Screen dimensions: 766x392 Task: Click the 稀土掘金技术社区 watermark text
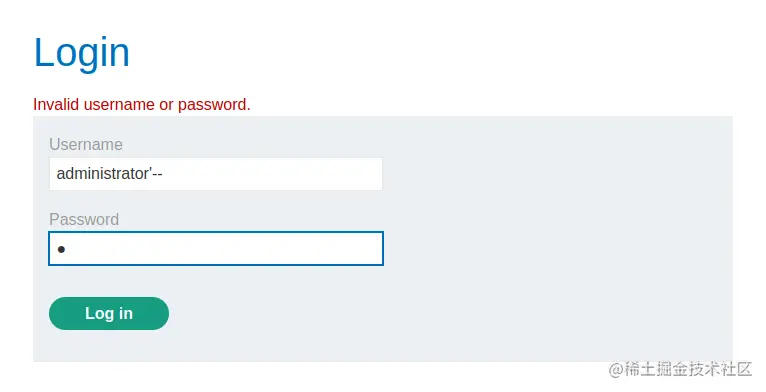coord(688,369)
